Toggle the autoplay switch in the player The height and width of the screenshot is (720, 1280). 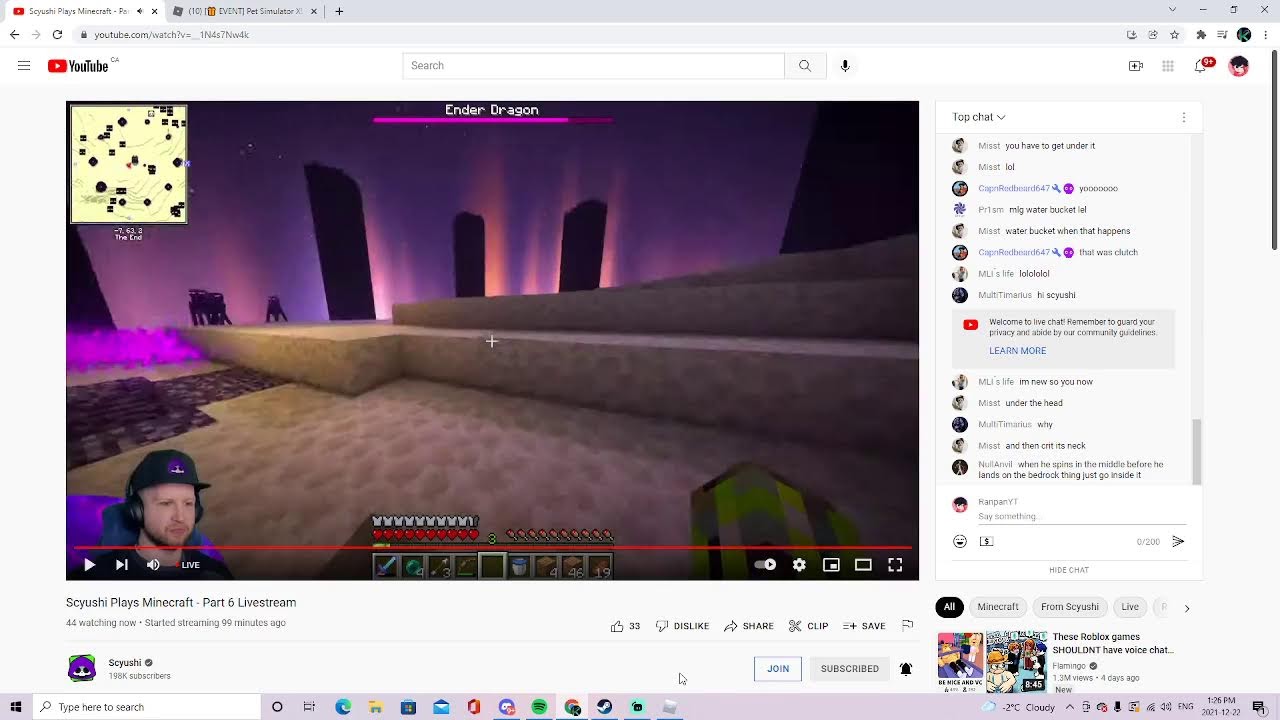(x=765, y=565)
